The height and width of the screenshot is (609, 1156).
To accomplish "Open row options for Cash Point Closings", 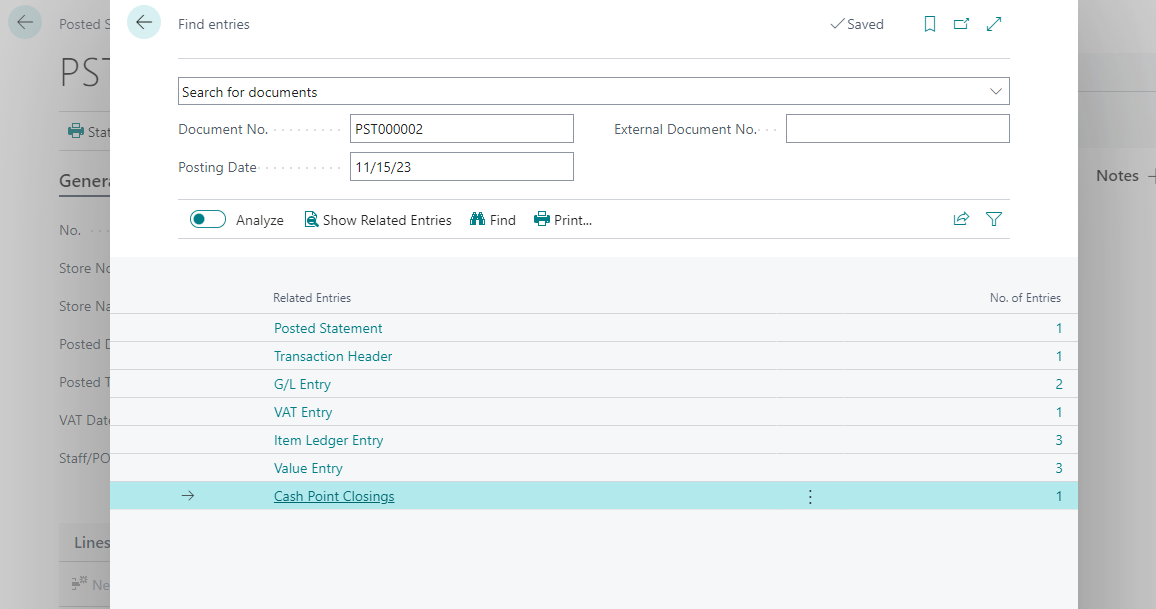I will (x=810, y=496).
